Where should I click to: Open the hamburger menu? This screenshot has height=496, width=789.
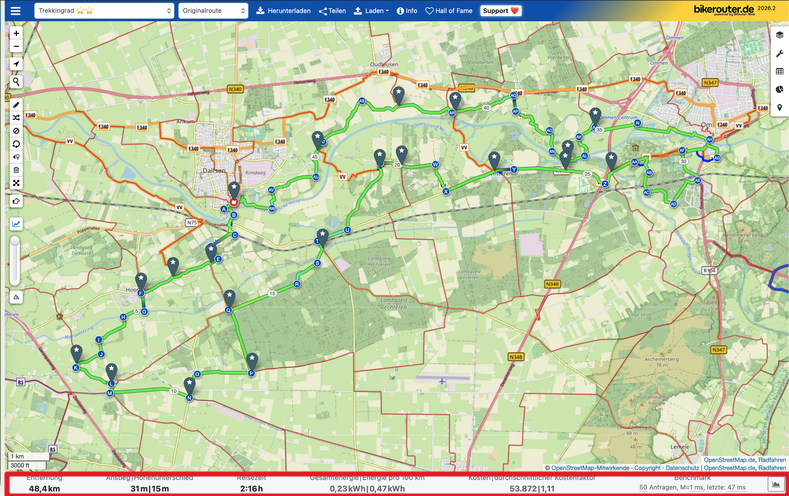15,10
